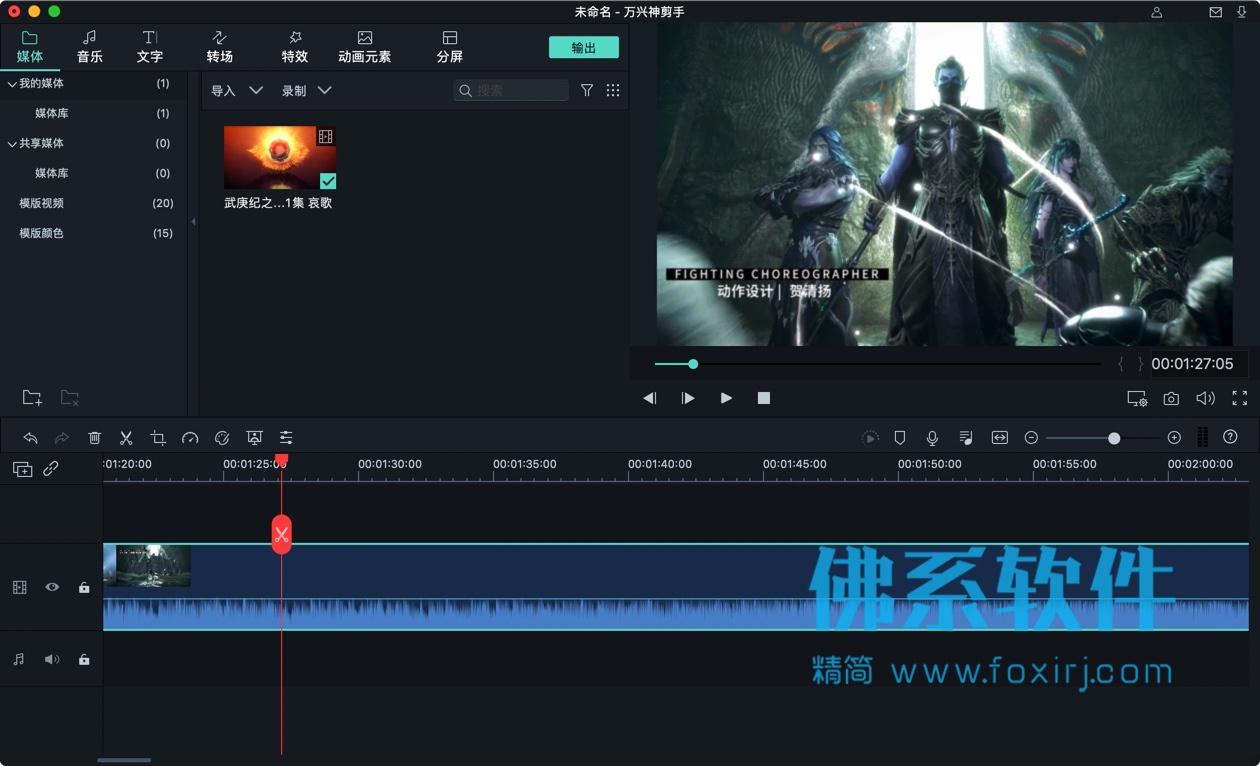
Task: Open the crop tool
Action: [x=158, y=438]
